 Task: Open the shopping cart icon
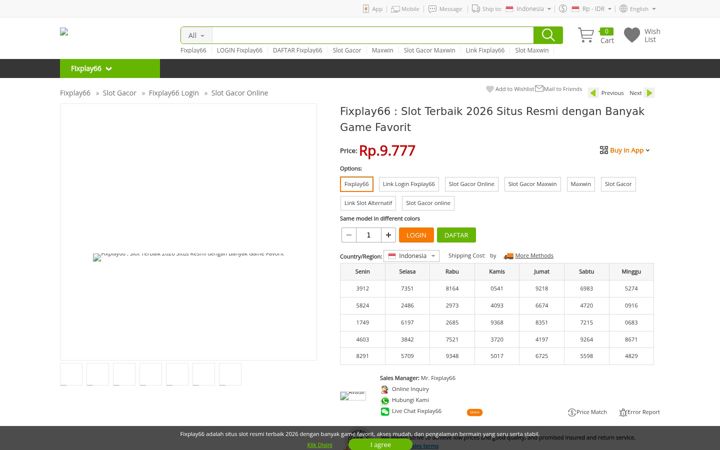click(x=586, y=35)
